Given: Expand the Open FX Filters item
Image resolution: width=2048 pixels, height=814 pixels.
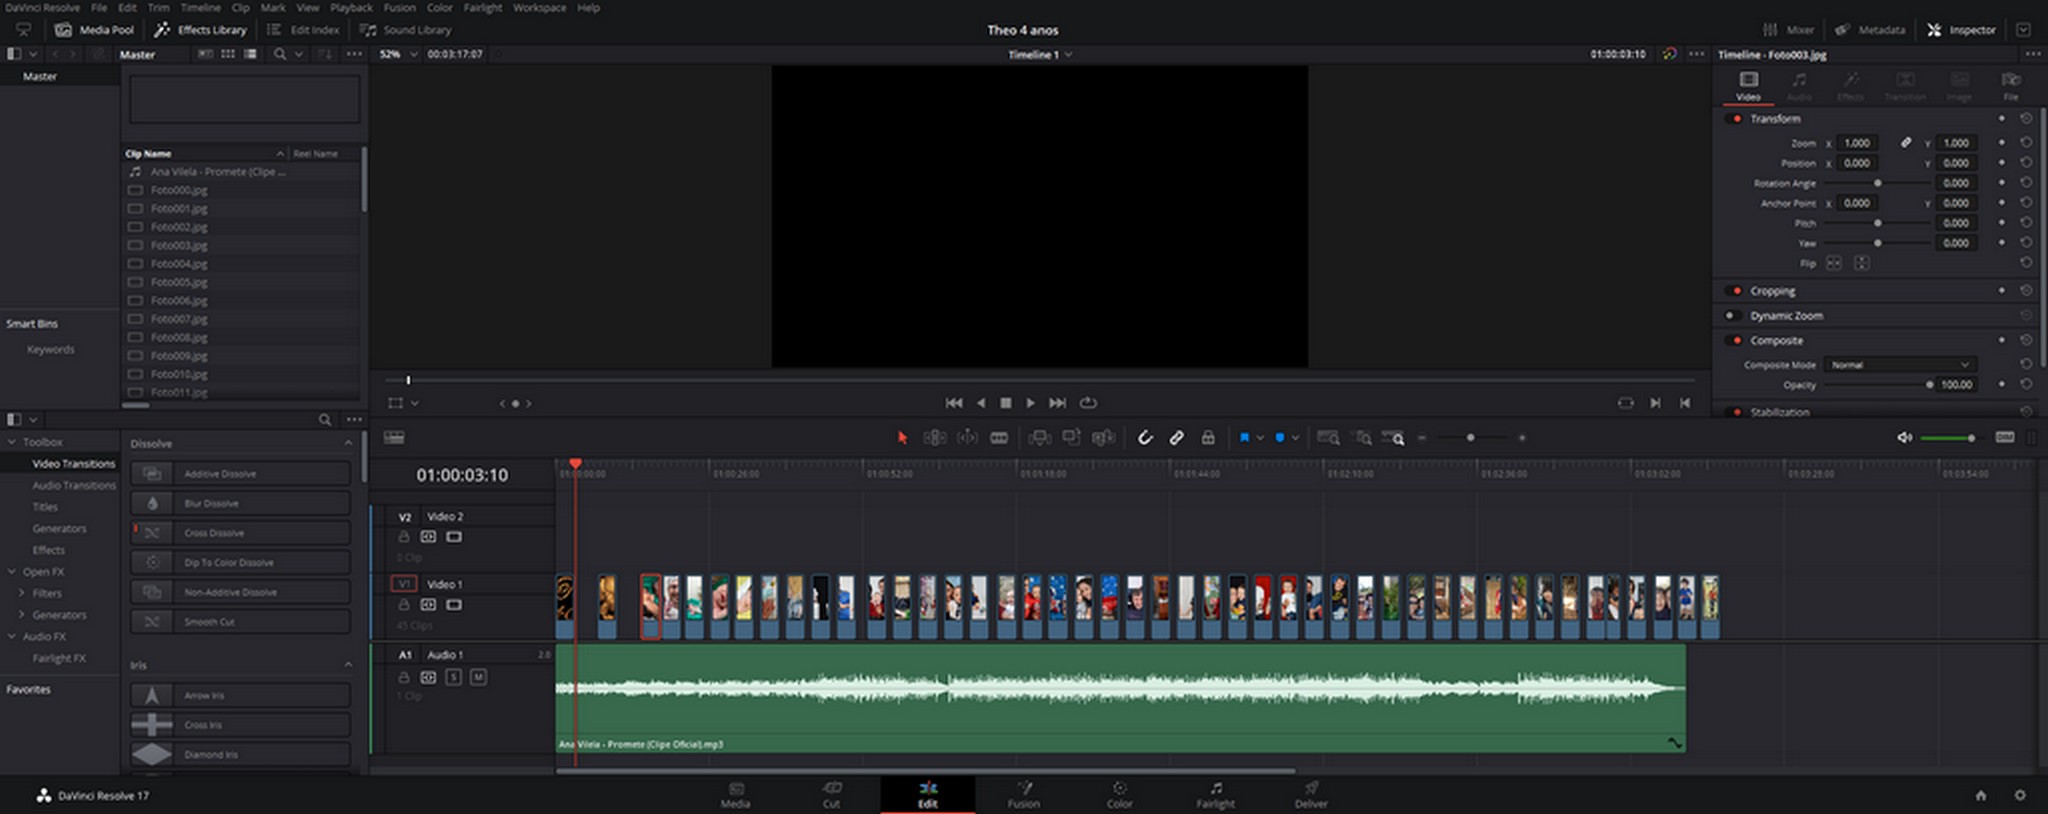Looking at the screenshot, I should [x=21, y=593].
